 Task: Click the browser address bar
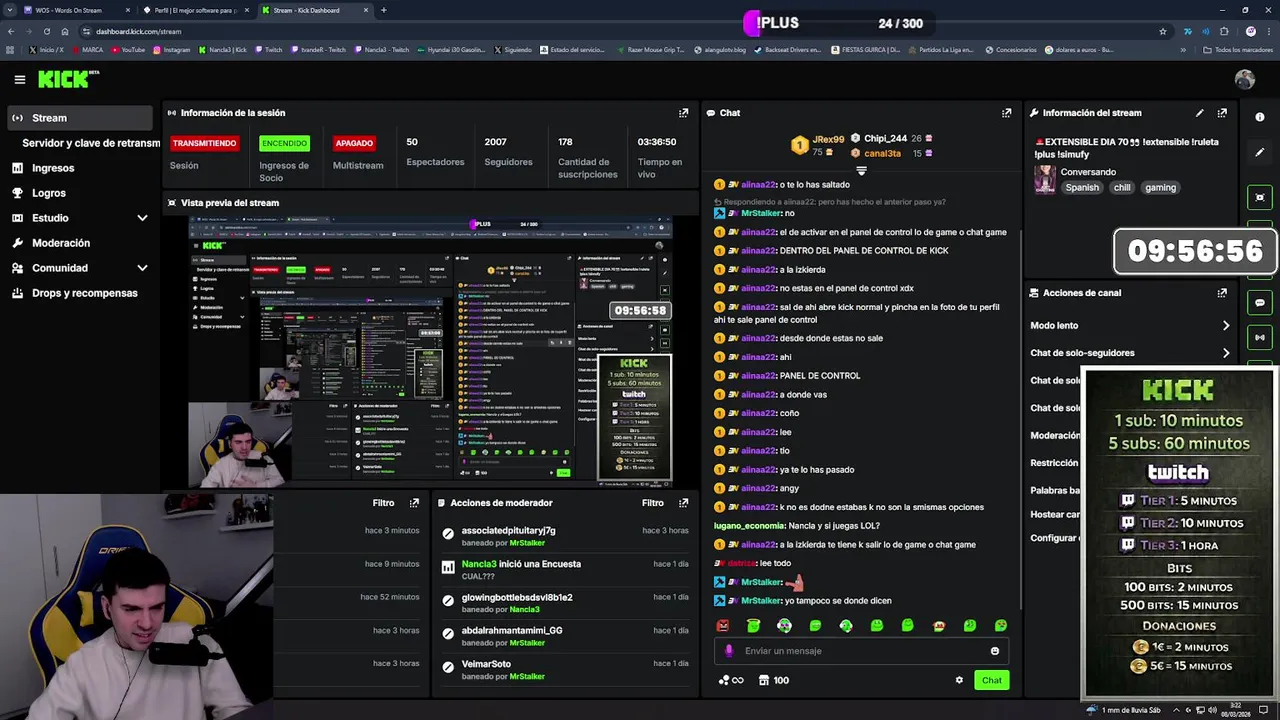[620, 31]
